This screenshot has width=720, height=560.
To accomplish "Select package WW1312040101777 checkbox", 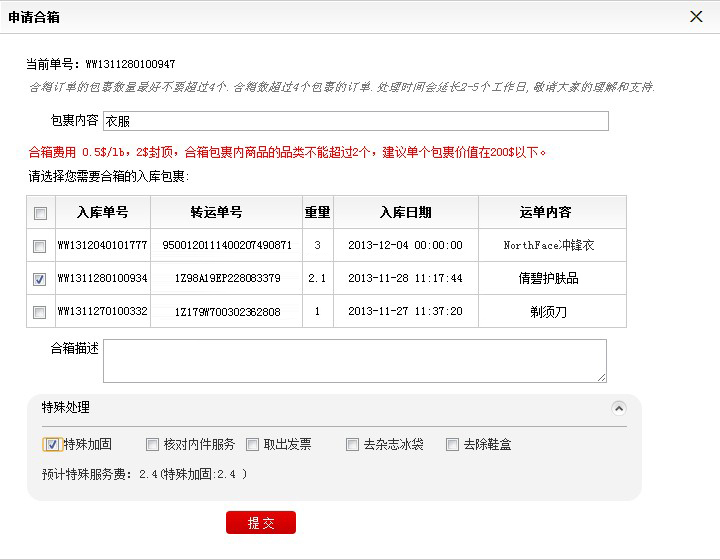I will pyautogui.click(x=40, y=246).
